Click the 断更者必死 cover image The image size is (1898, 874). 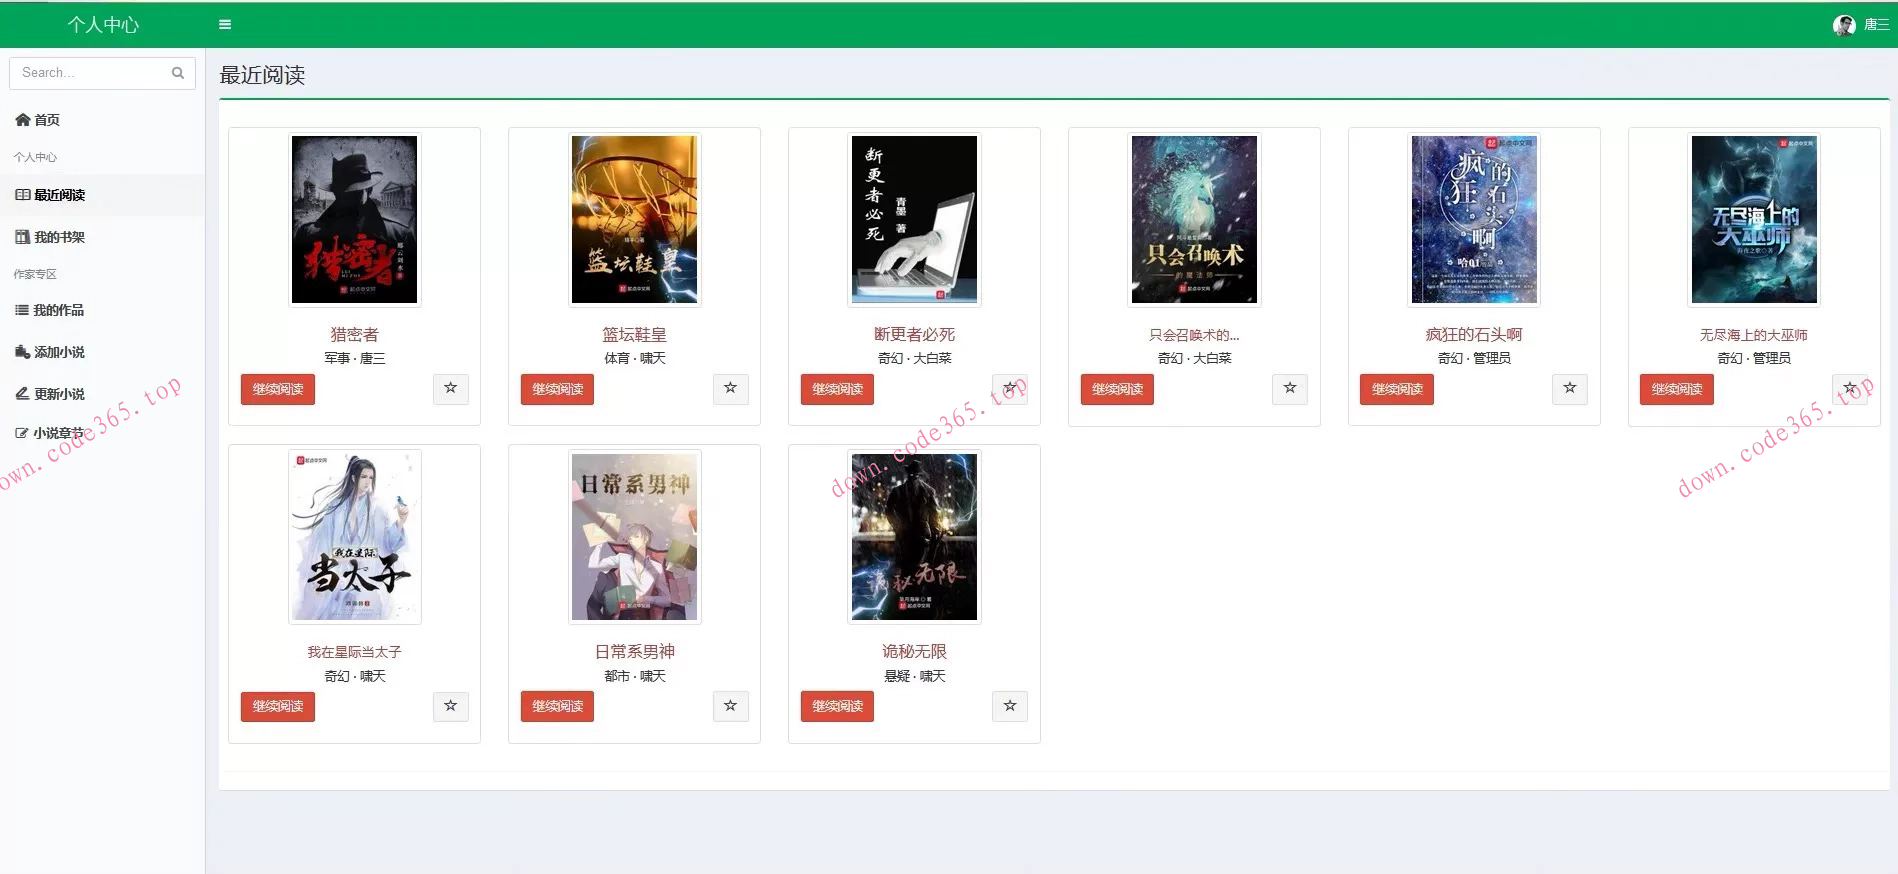point(914,219)
